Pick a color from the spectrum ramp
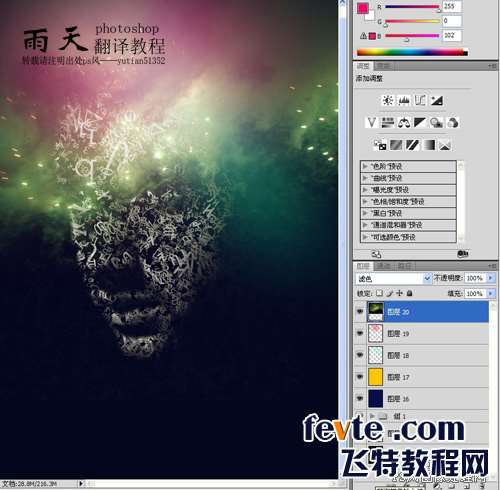The height and width of the screenshot is (490, 500). tap(412, 52)
